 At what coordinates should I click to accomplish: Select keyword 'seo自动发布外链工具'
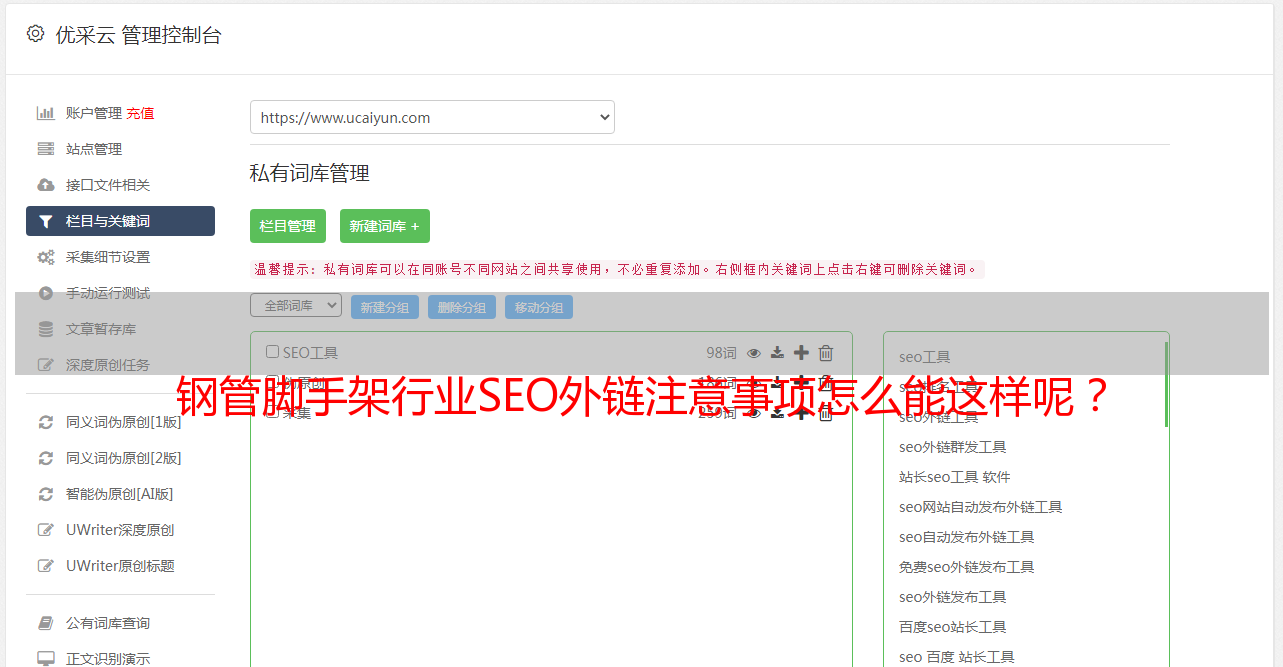pyautogui.click(x=966, y=537)
